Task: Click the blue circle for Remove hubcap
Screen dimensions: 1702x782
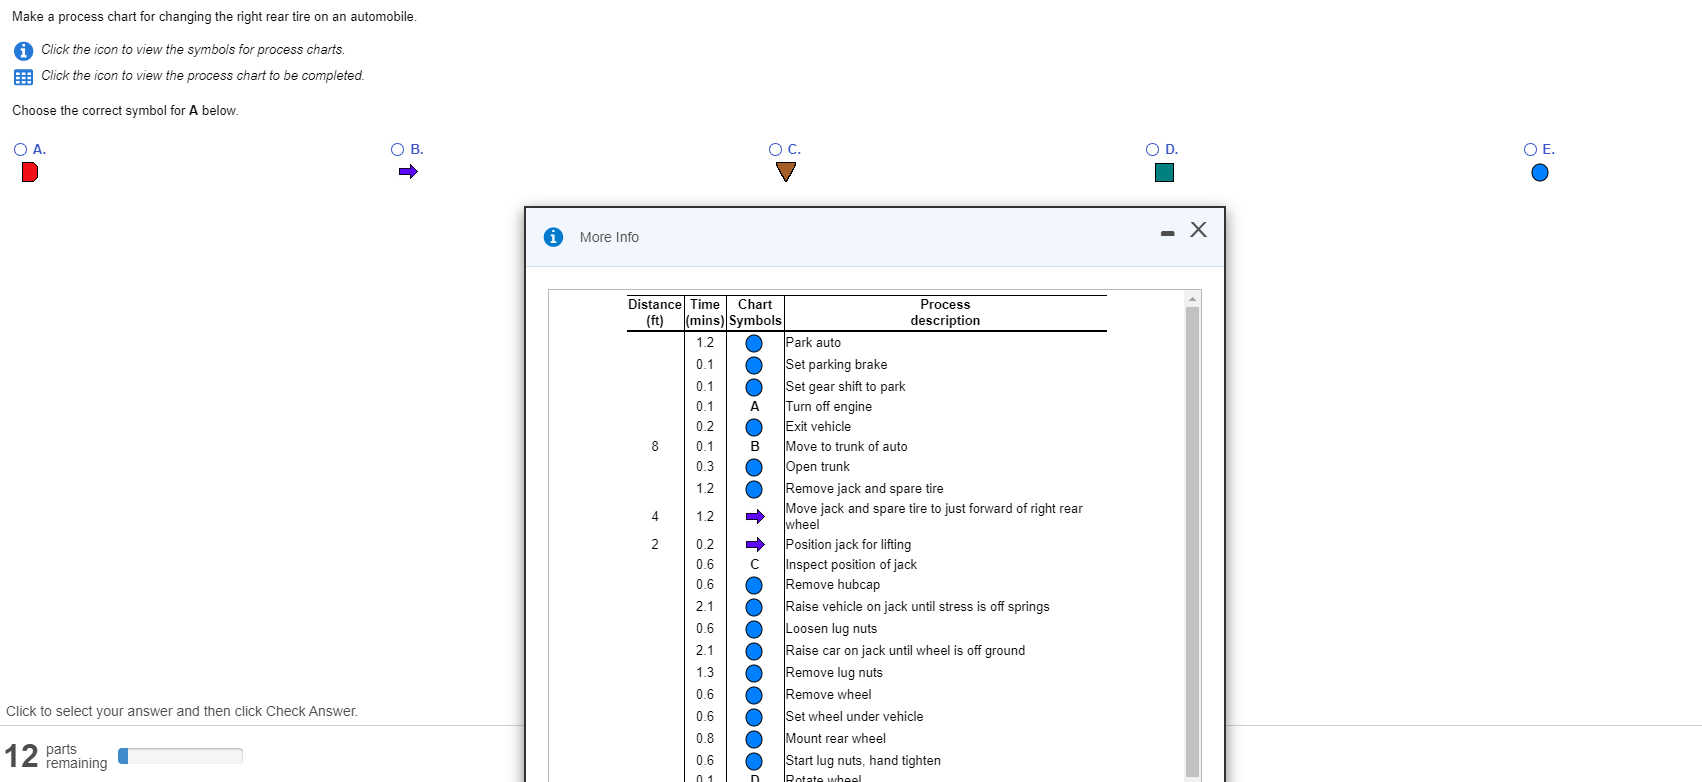Action: (x=754, y=585)
